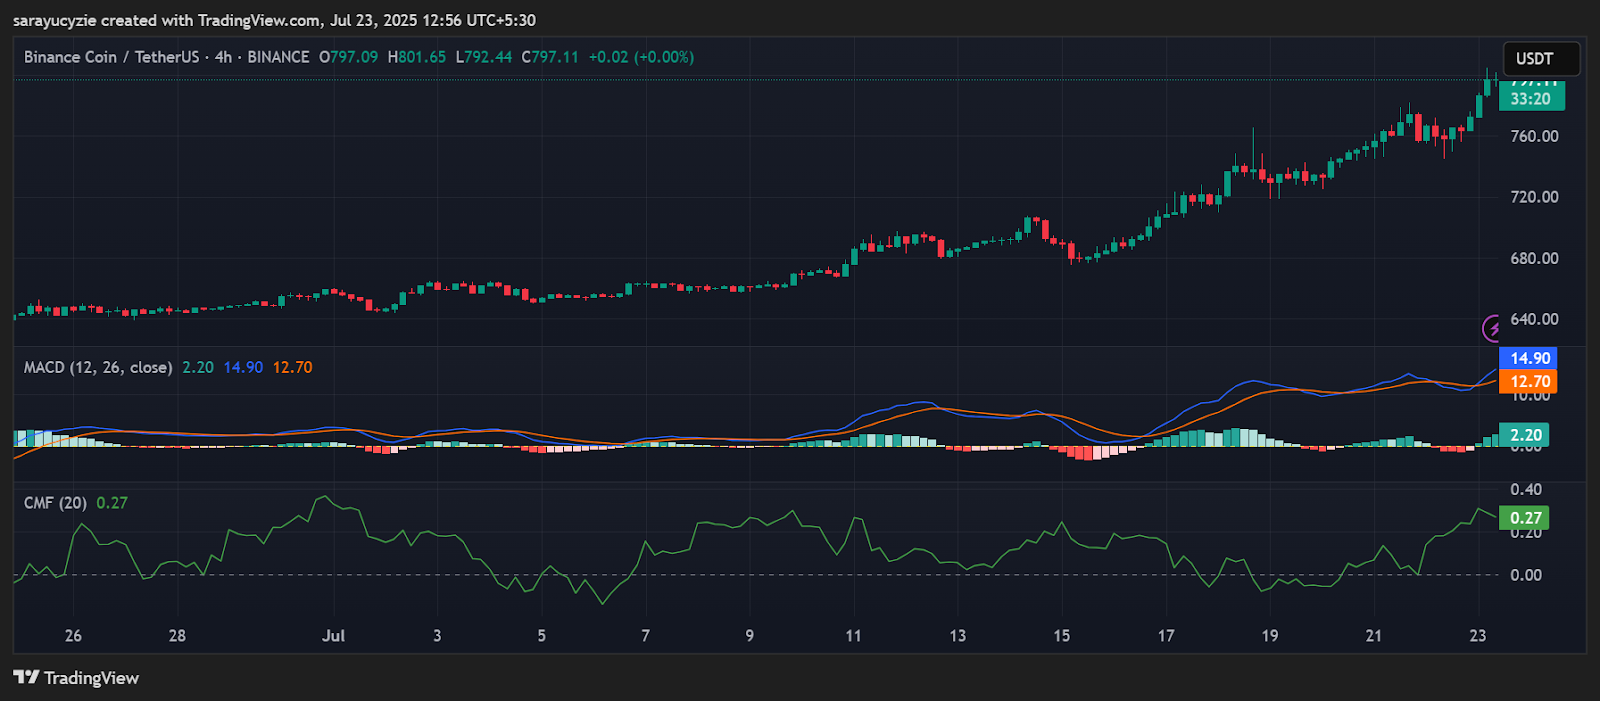Click the TradingView logo at bottom left
Image resolution: width=1600 pixels, height=701 pixels.
pos(76,678)
